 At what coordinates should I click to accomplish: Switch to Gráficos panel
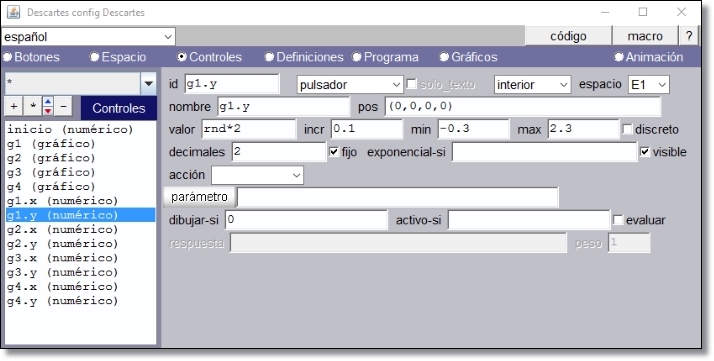469,57
